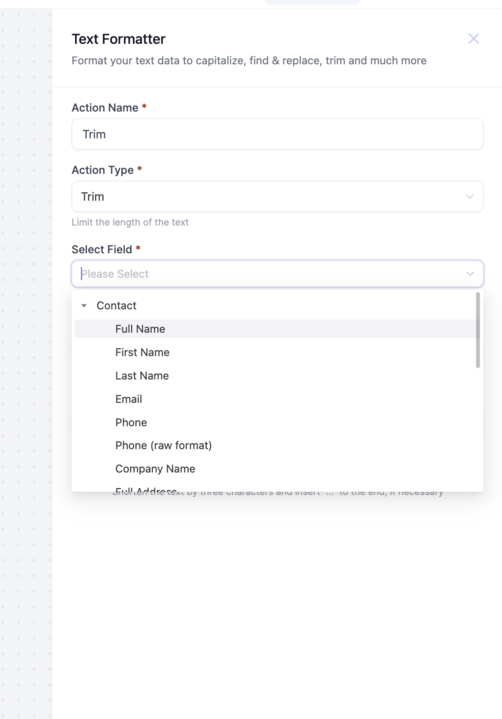
Task: Click the dotted workflow canvas area
Action: coord(26,367)
